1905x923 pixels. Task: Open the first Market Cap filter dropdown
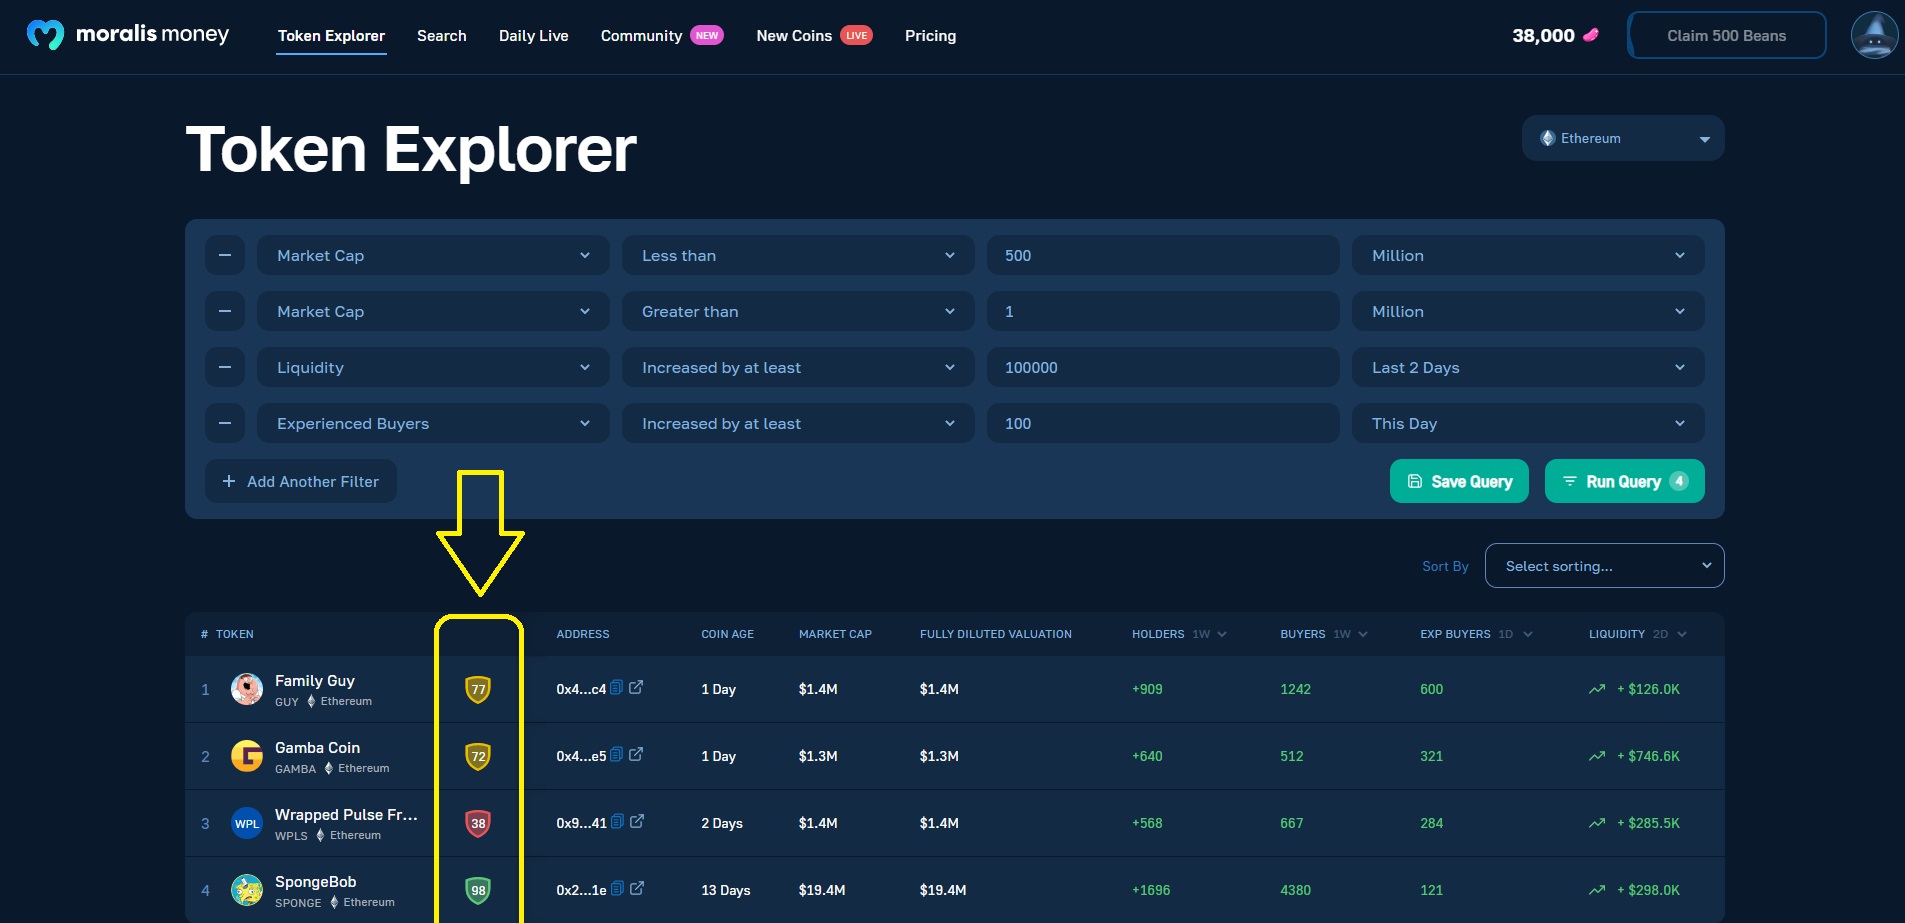433,255
